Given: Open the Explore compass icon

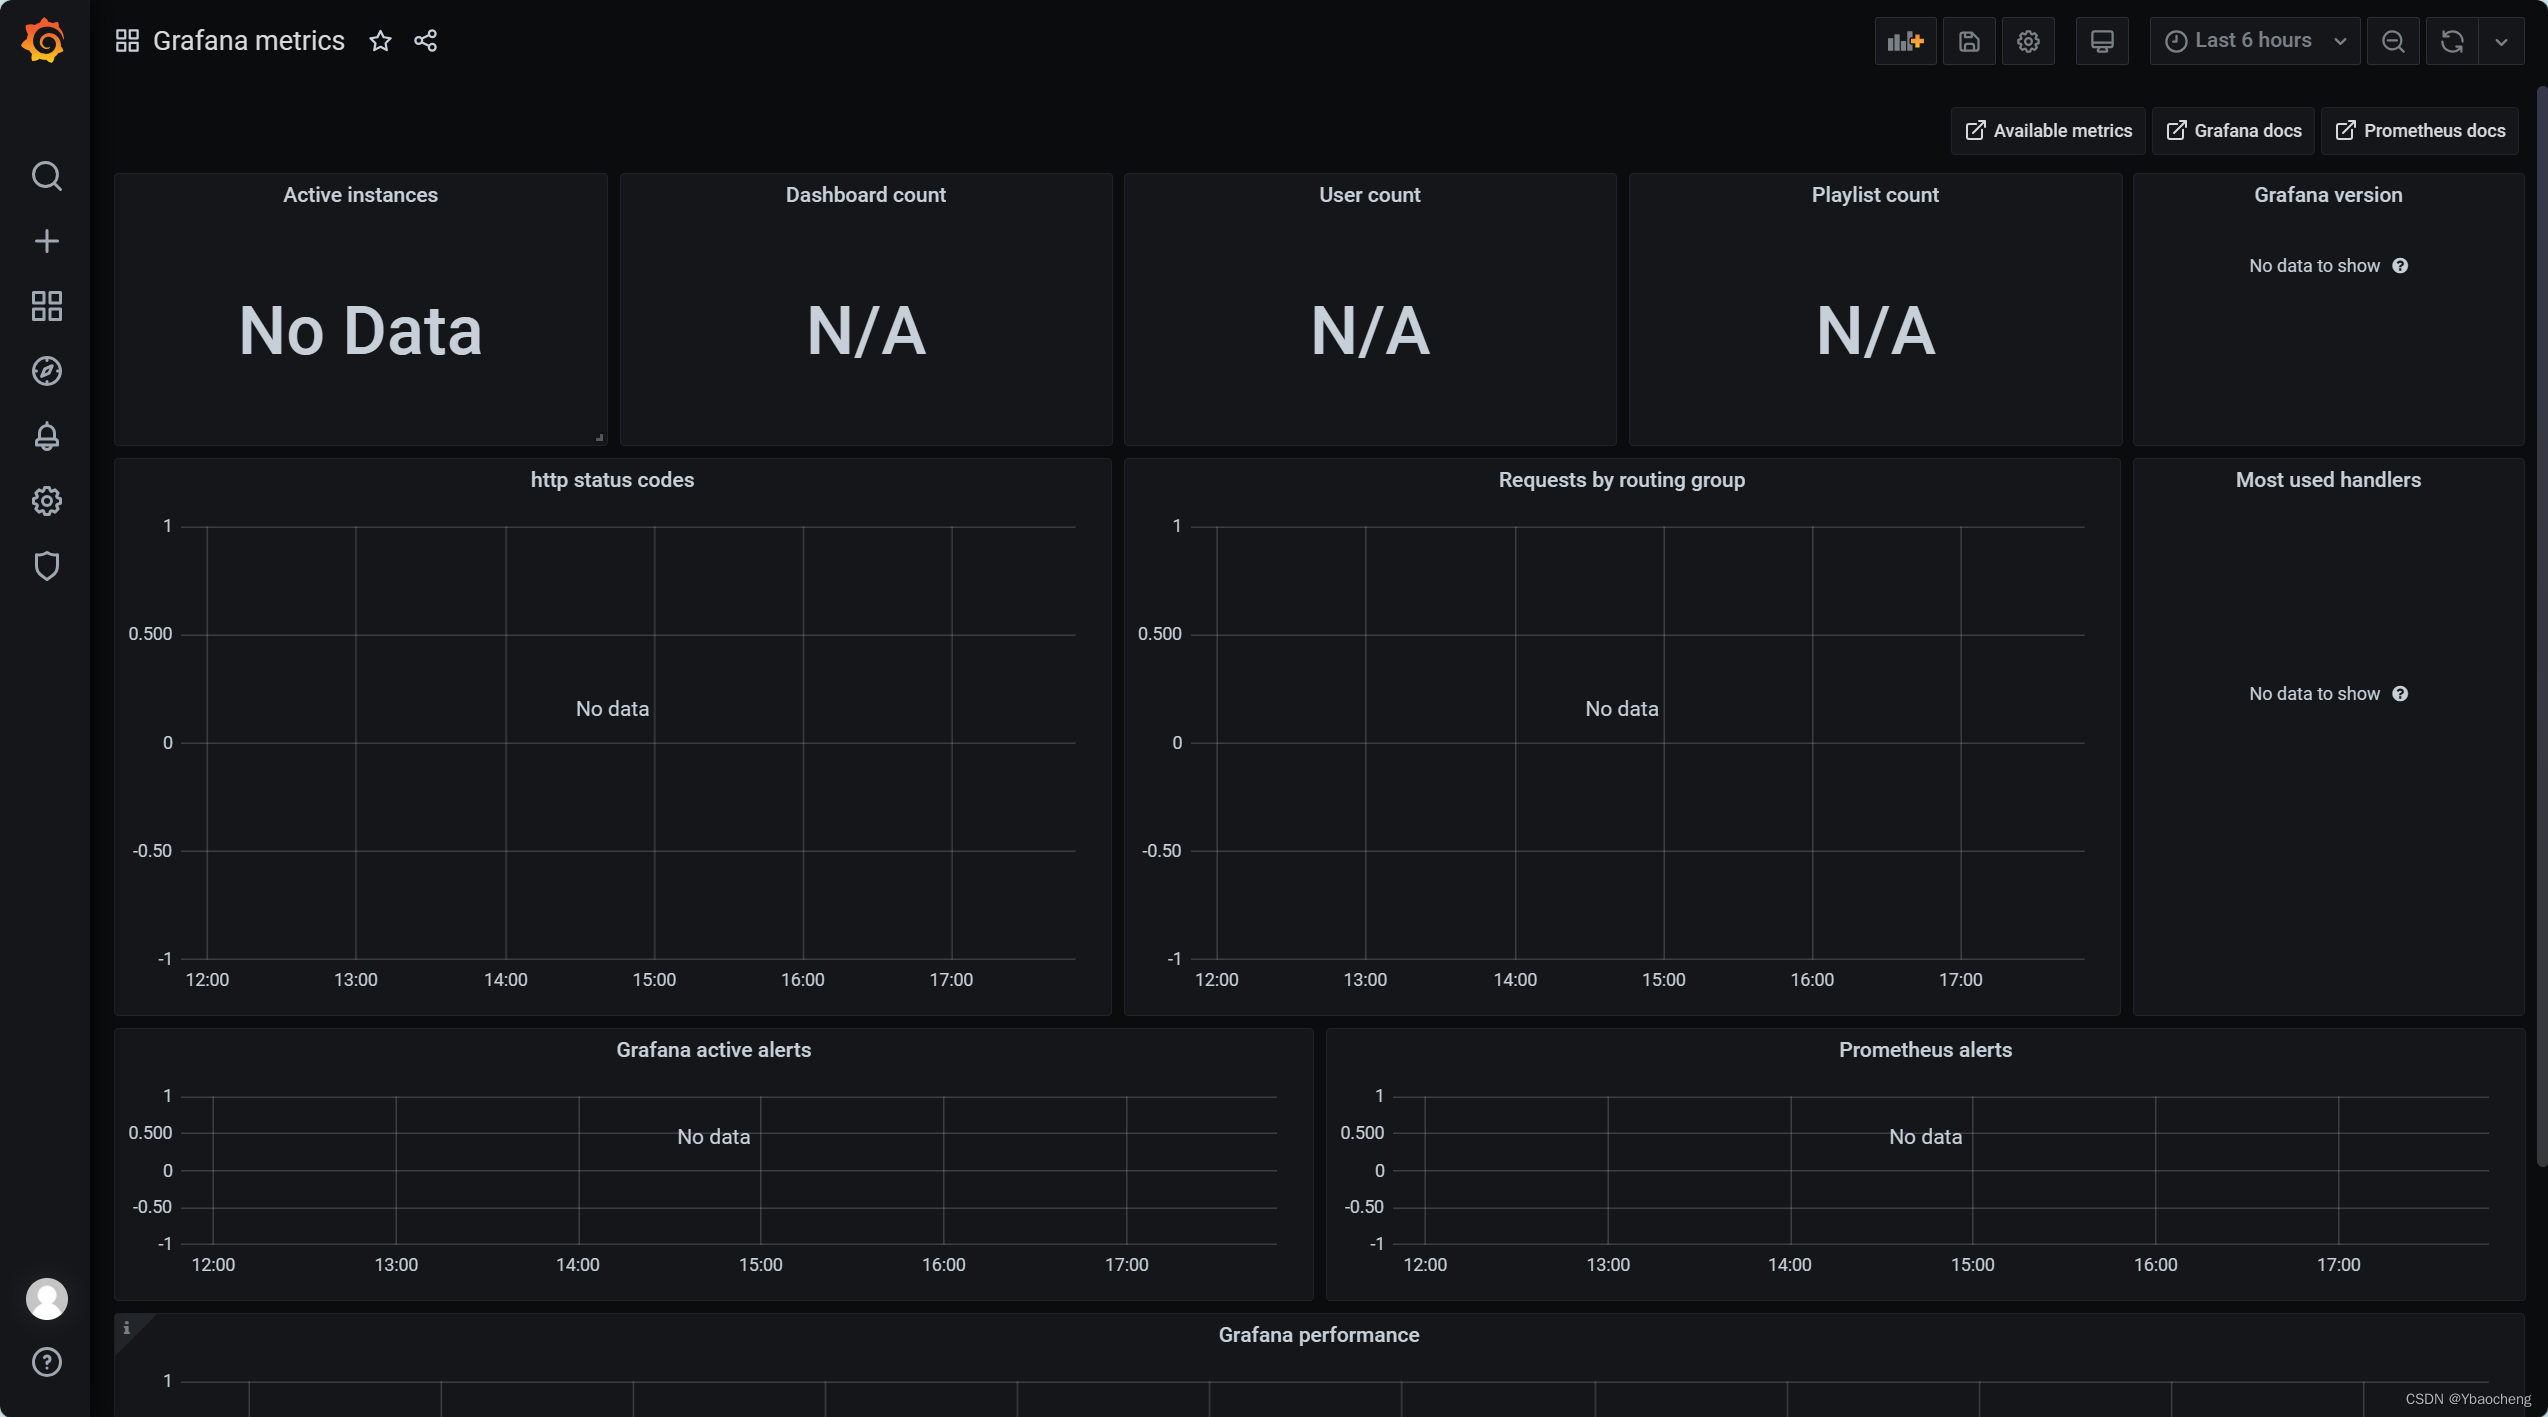Looking at the screenshot, I should pos(46,371).
